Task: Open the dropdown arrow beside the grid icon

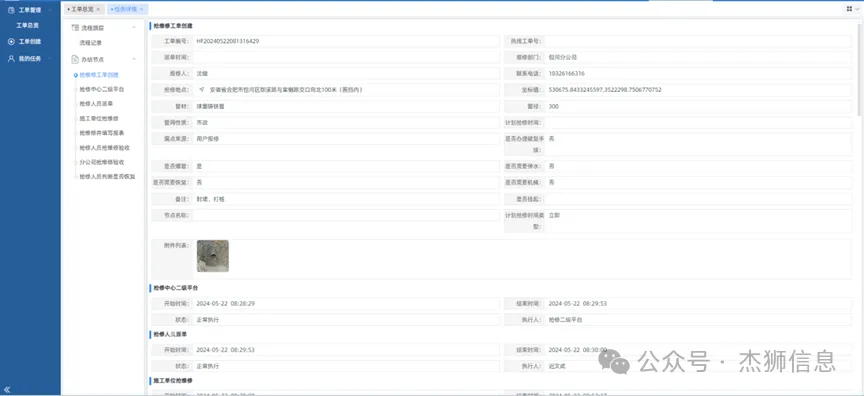Action: coord(857,9)
